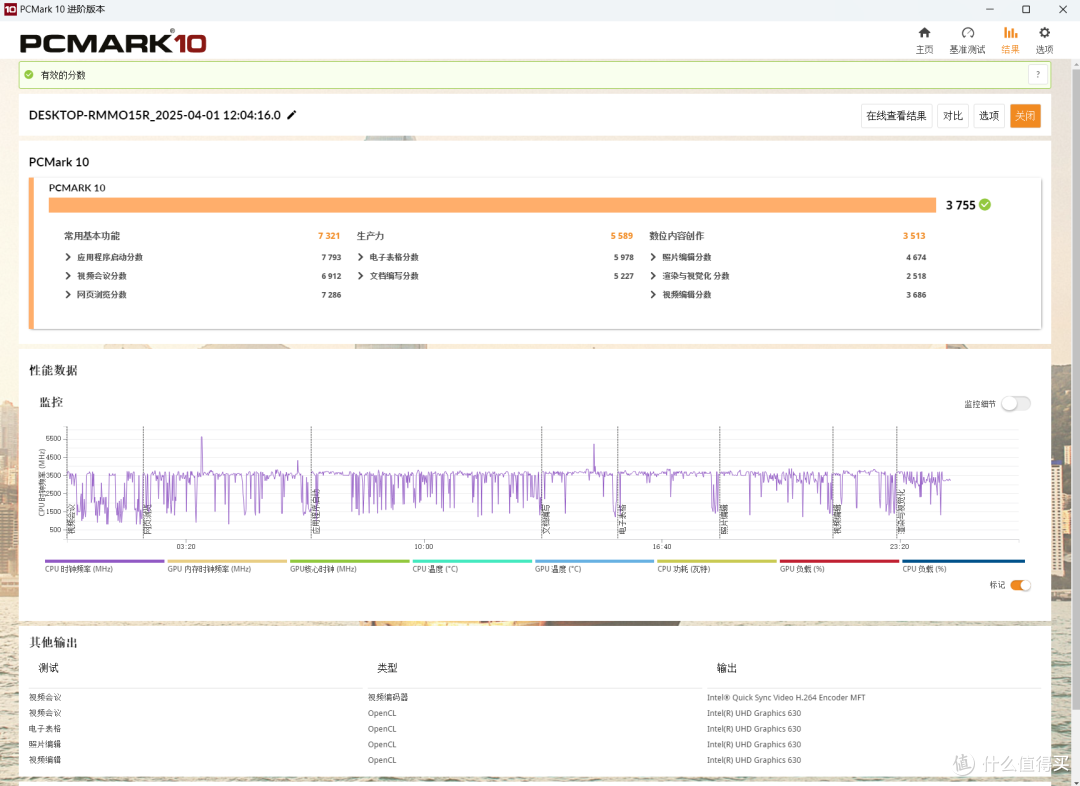1080x786 pixels.
Task: Click the result name DESKTOP-RMMO15R_2025-04-01
Action: point(154,115)
